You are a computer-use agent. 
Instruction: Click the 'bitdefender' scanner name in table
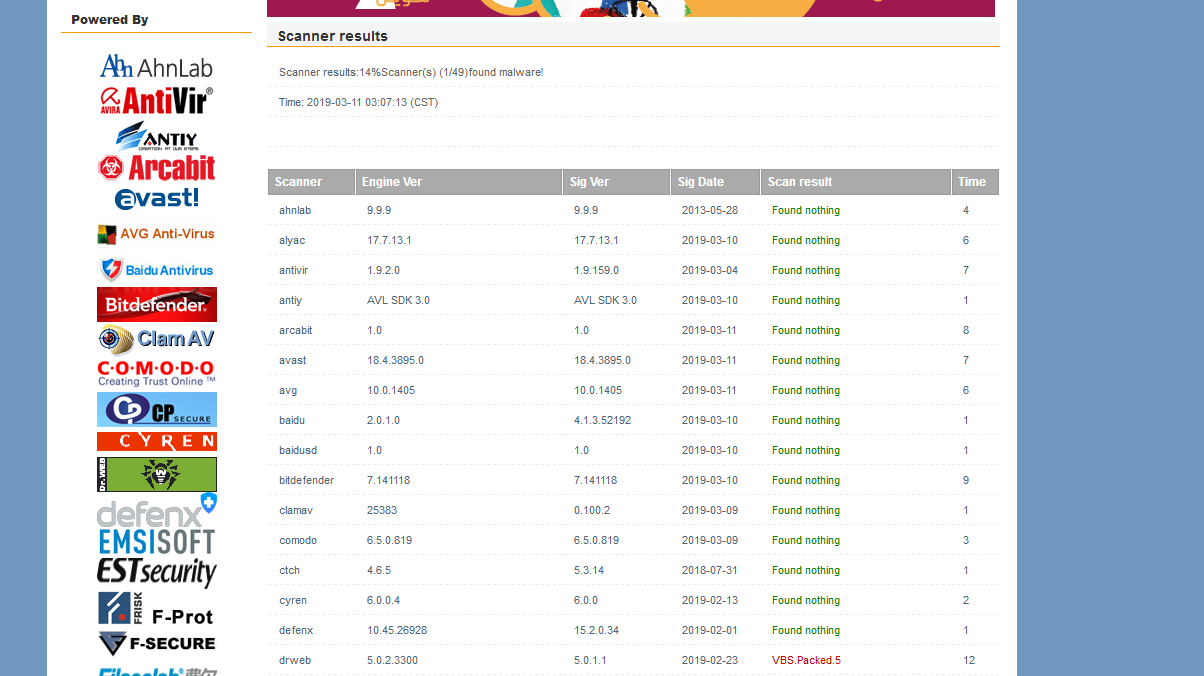(307, 480)
